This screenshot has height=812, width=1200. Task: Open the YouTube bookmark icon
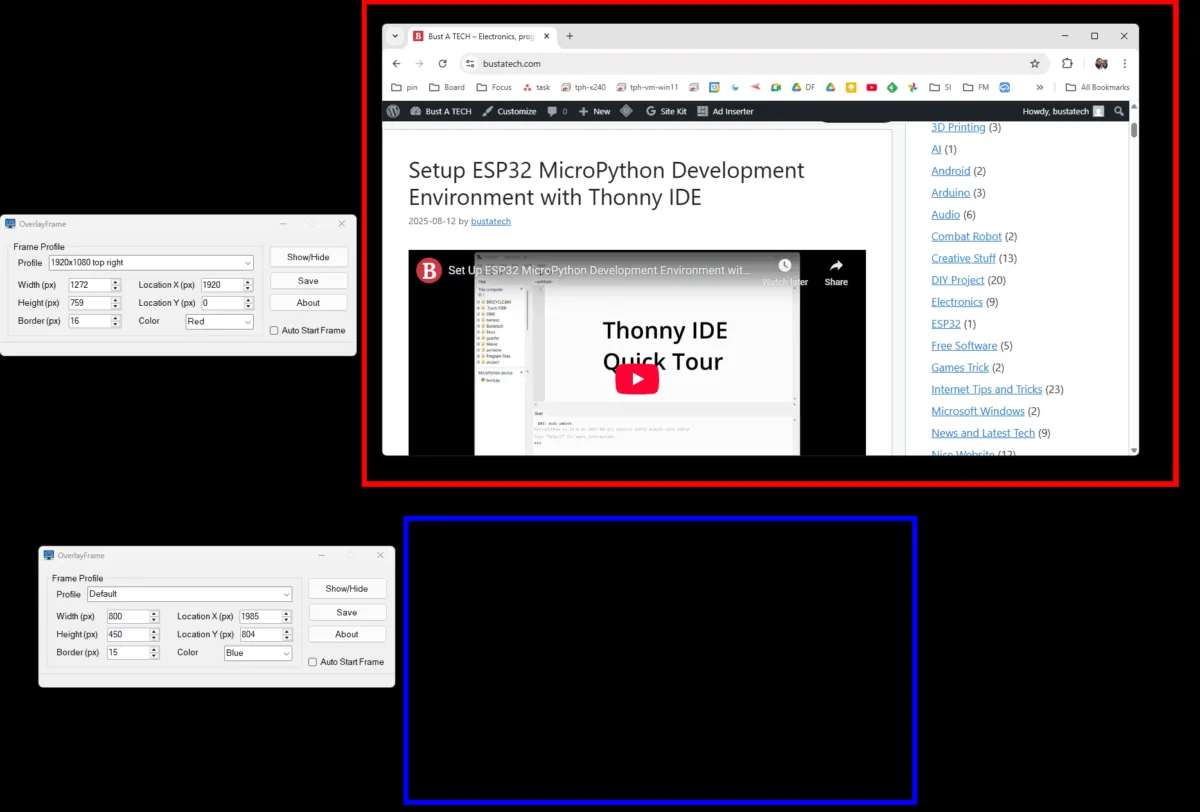[871, 87]
